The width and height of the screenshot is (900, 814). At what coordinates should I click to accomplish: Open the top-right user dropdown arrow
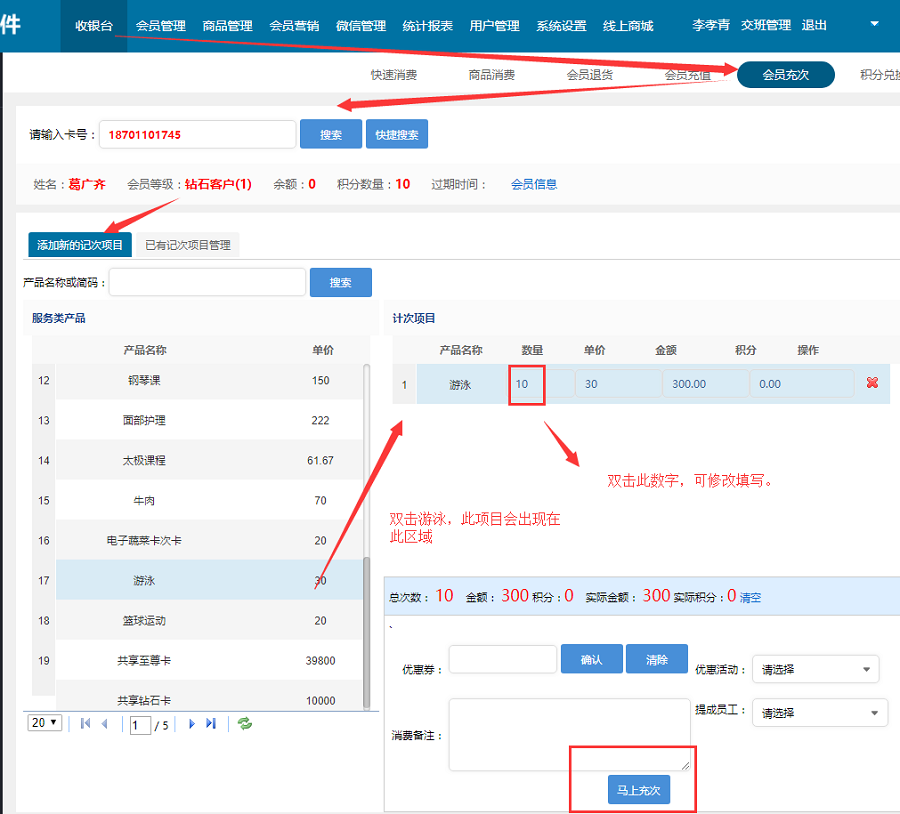[874, 23]
